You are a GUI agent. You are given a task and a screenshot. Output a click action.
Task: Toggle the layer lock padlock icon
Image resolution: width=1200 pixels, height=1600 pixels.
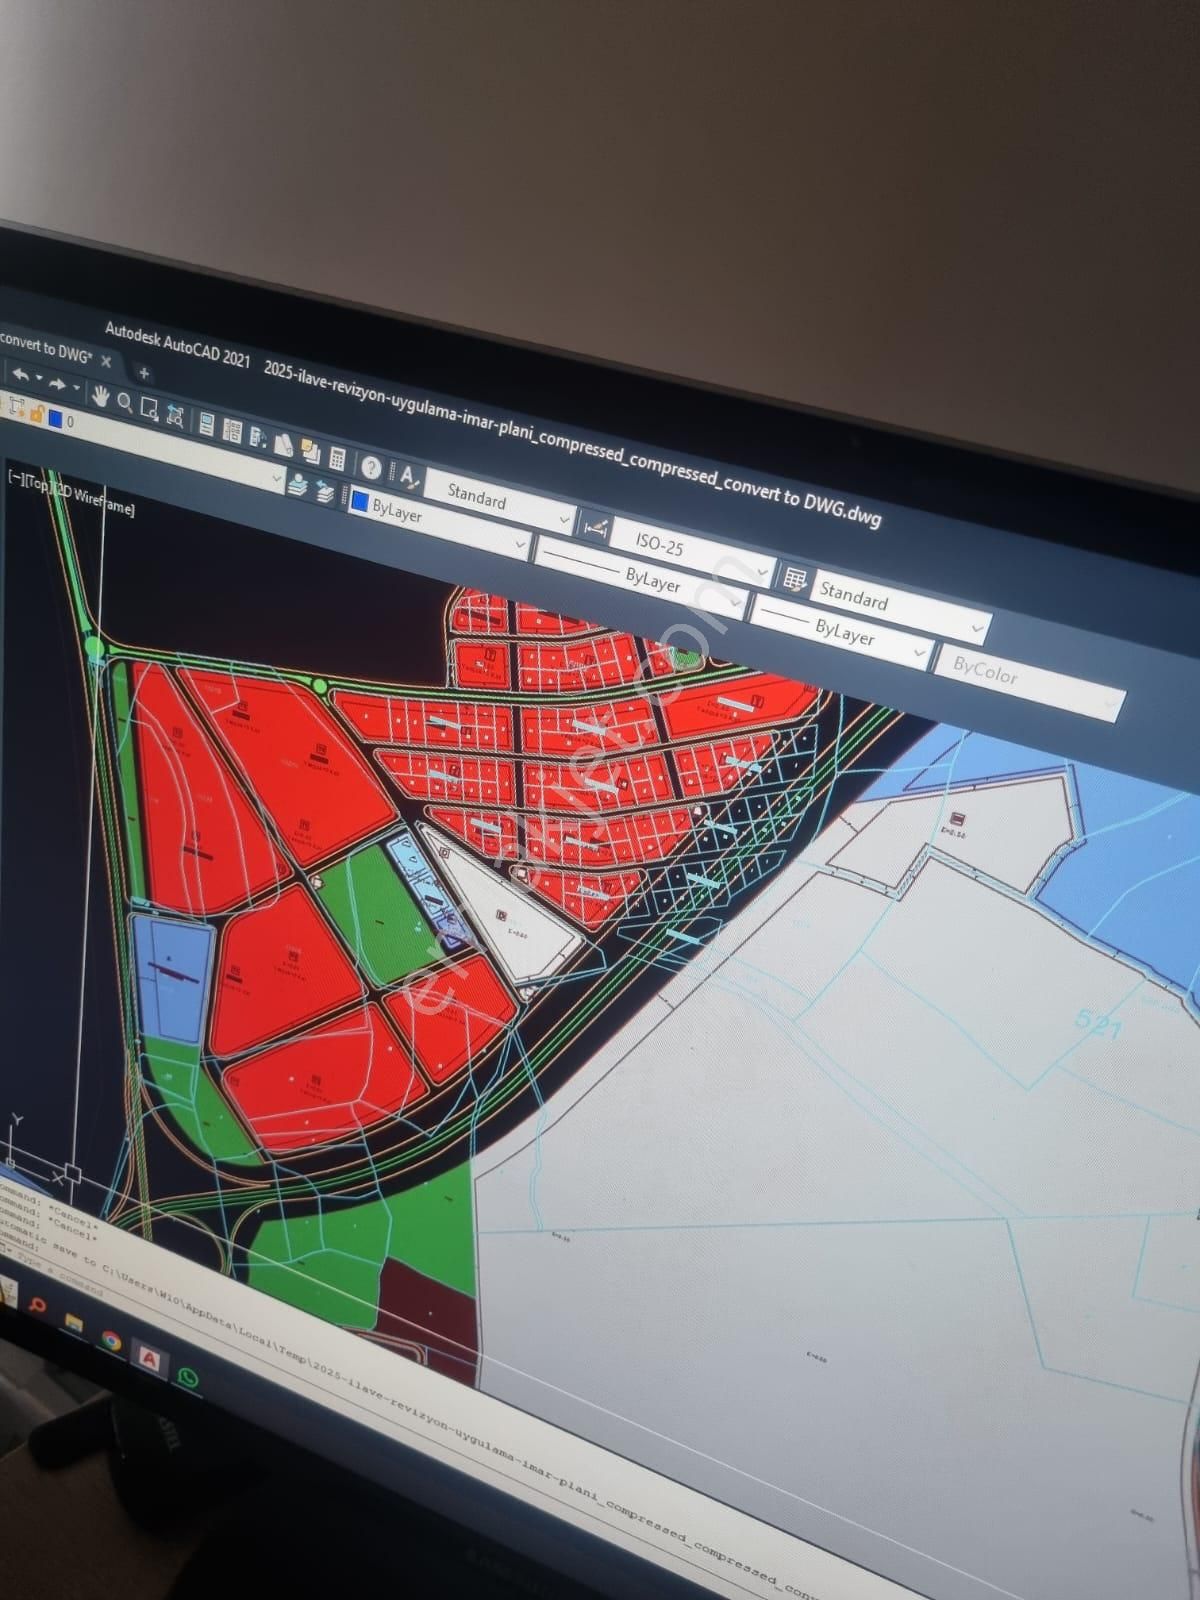[x=37, y=412]
